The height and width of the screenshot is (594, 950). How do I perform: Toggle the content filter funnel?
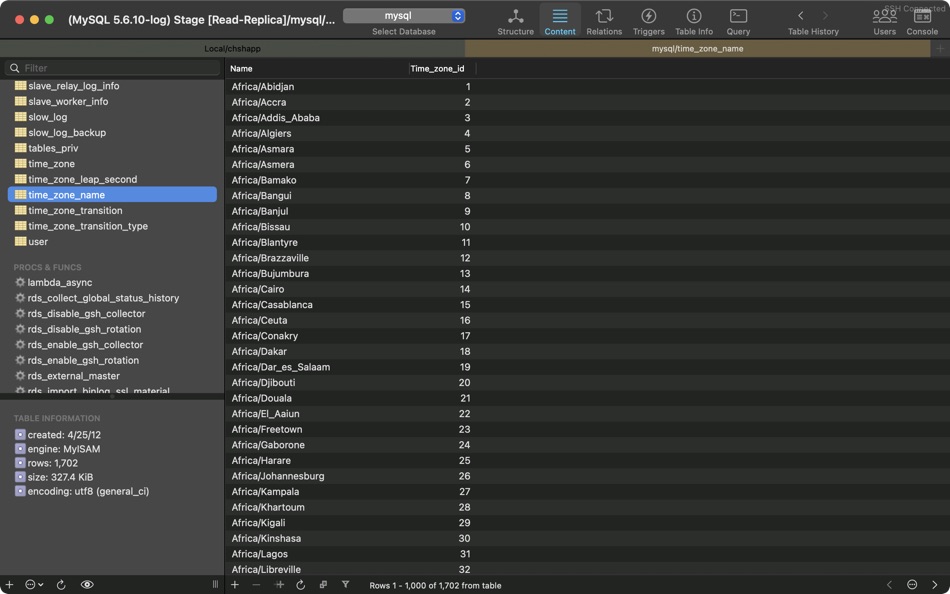[345, 585]
